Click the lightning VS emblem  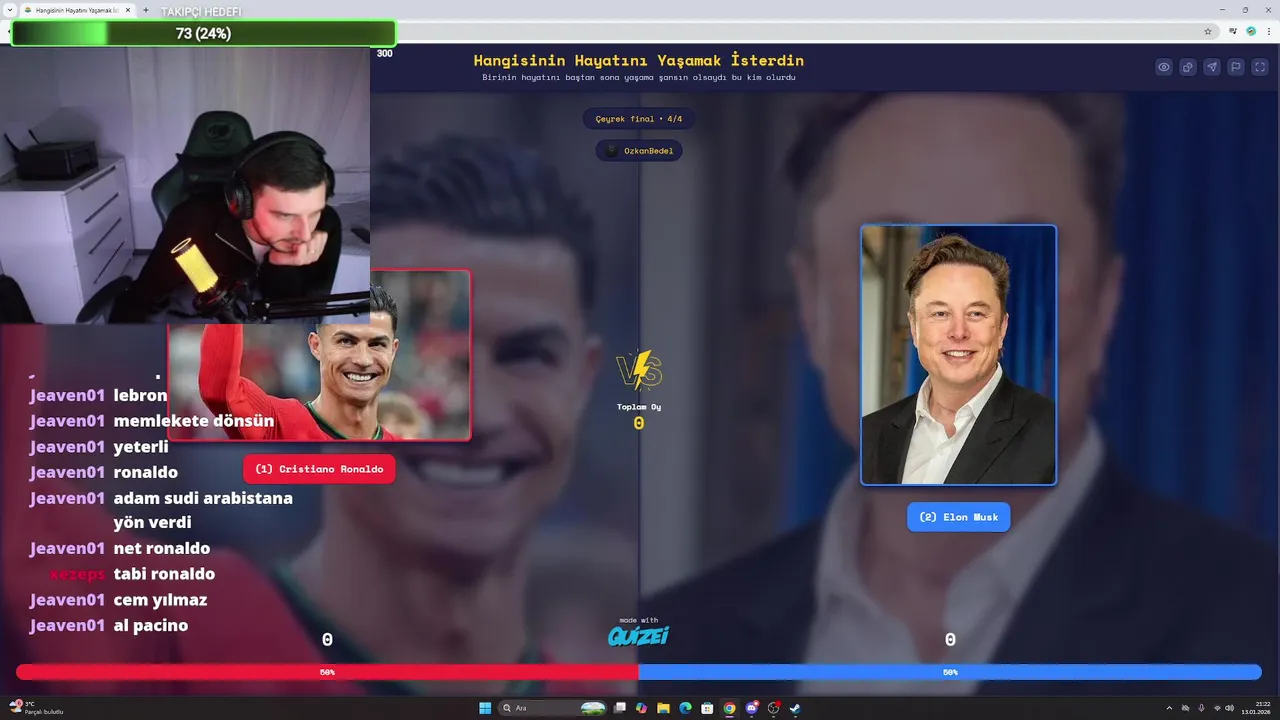pos(639,371)
